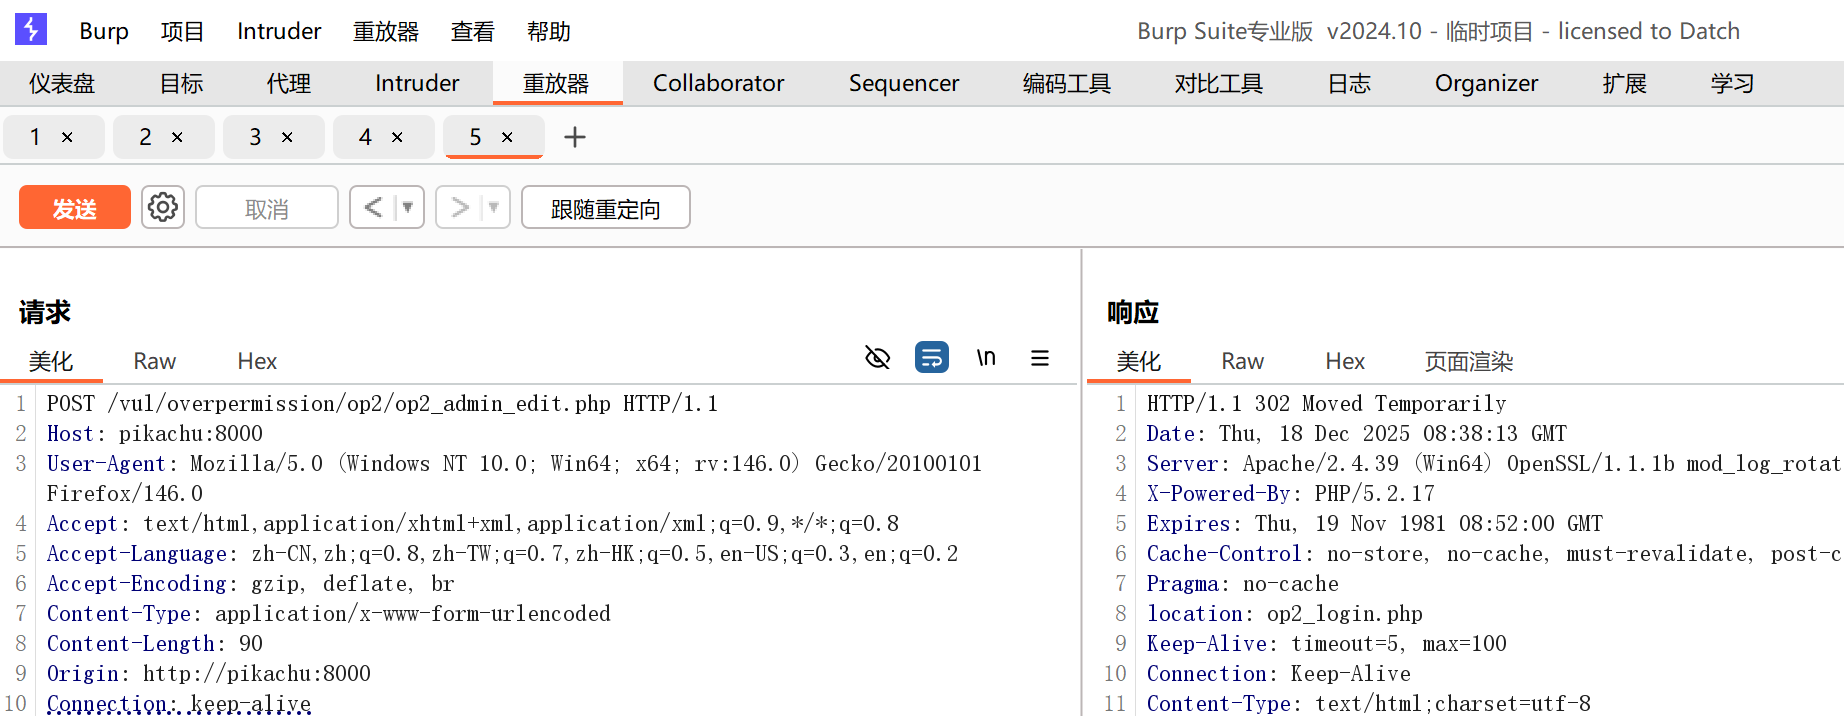The width and height of the screenshot is (1844, 716).
Task: Switch to Sequencer tab
Action: (904, 83)
